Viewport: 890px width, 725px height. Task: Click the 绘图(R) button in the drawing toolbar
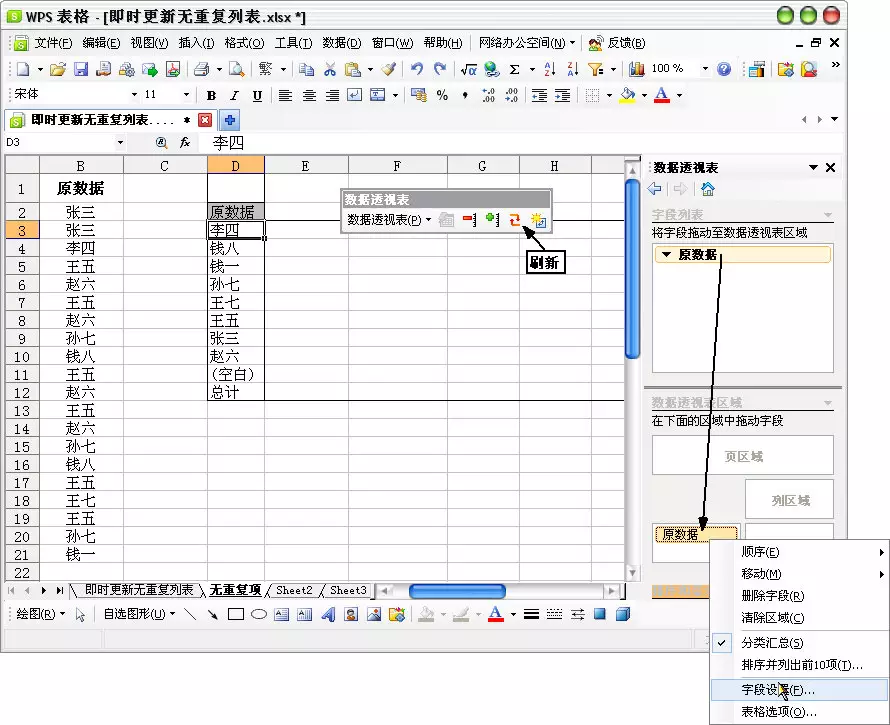pyautogui.click(x=40, y=614)
